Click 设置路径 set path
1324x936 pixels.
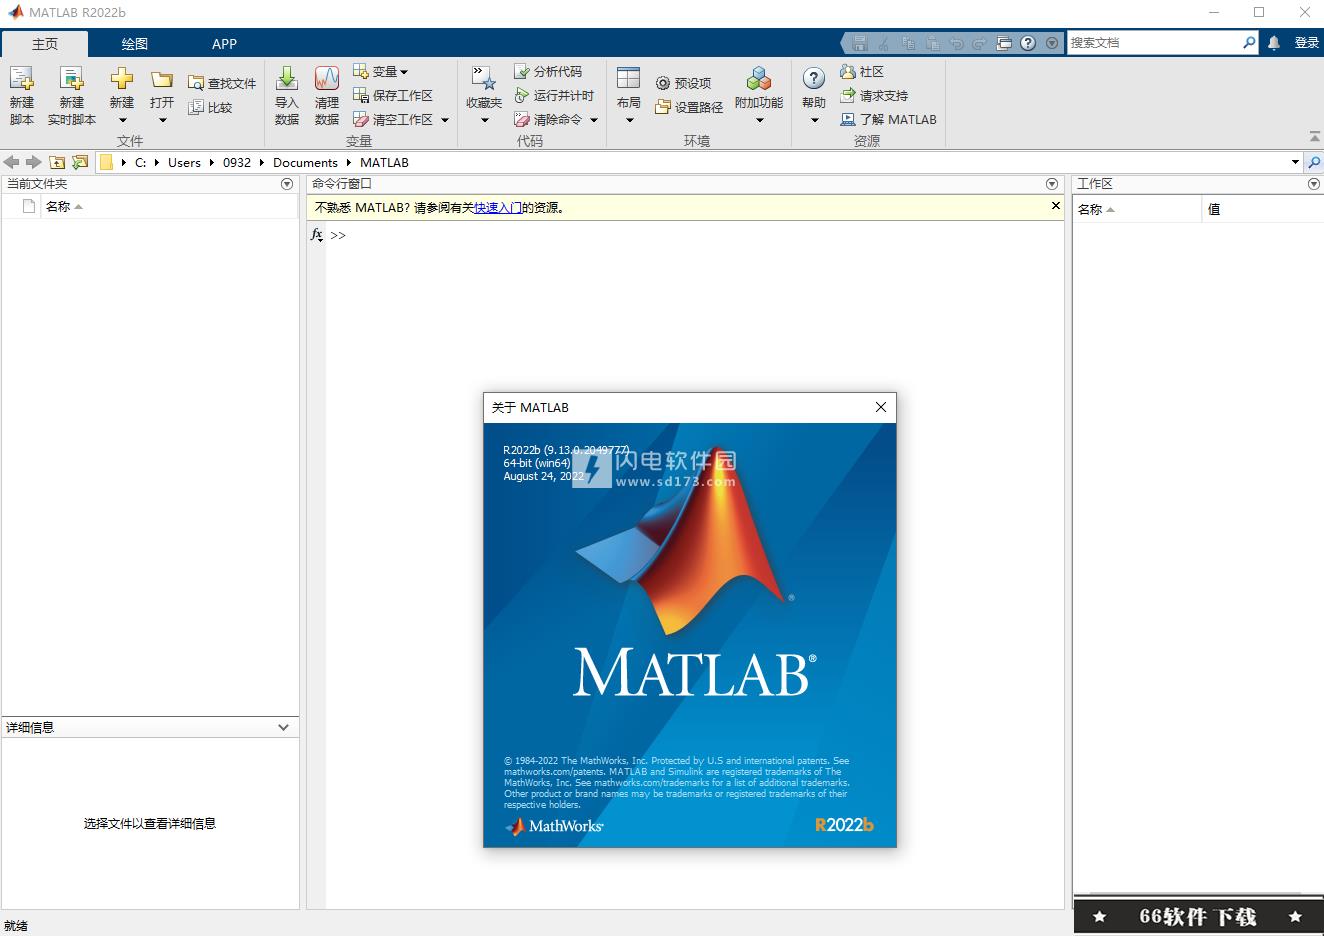pos(689,107)
